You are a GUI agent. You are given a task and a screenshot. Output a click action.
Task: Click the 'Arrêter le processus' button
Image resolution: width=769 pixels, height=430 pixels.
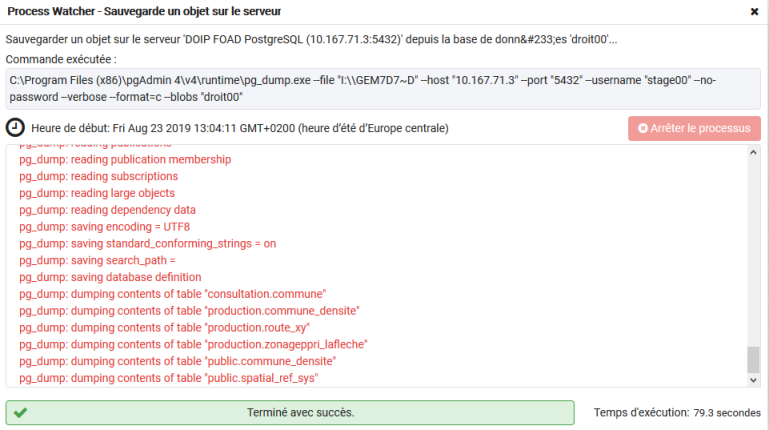(x=694, y=128)
